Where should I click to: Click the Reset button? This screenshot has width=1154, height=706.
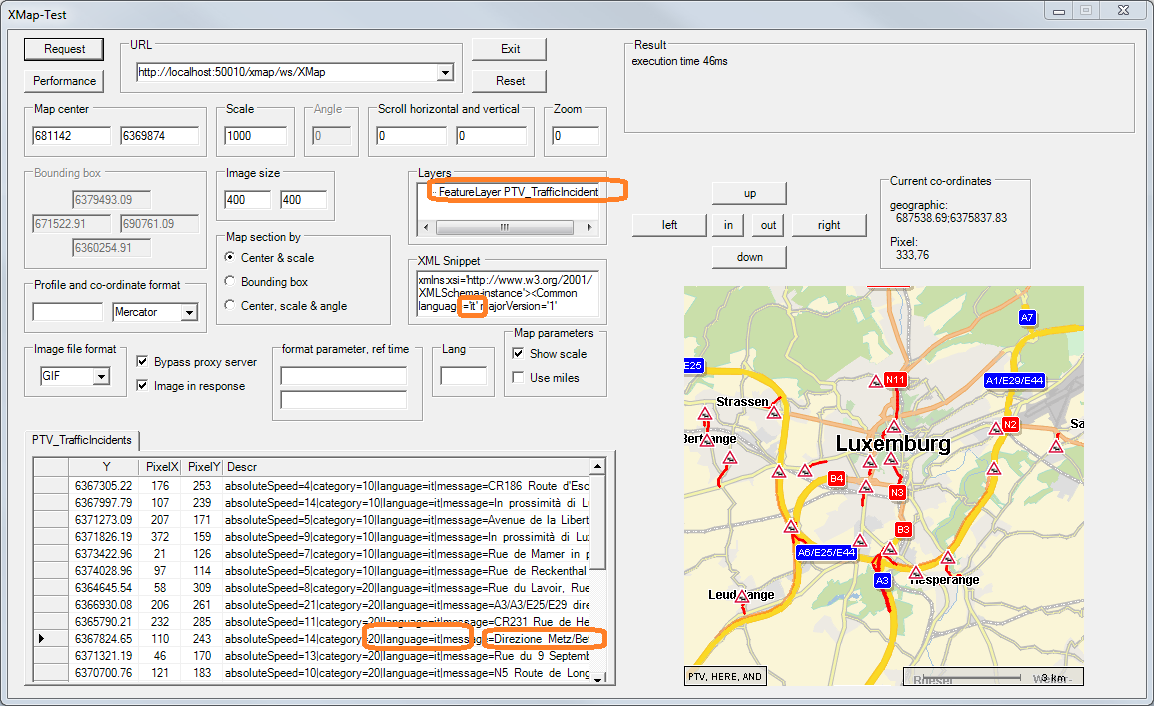click(510, 81)
